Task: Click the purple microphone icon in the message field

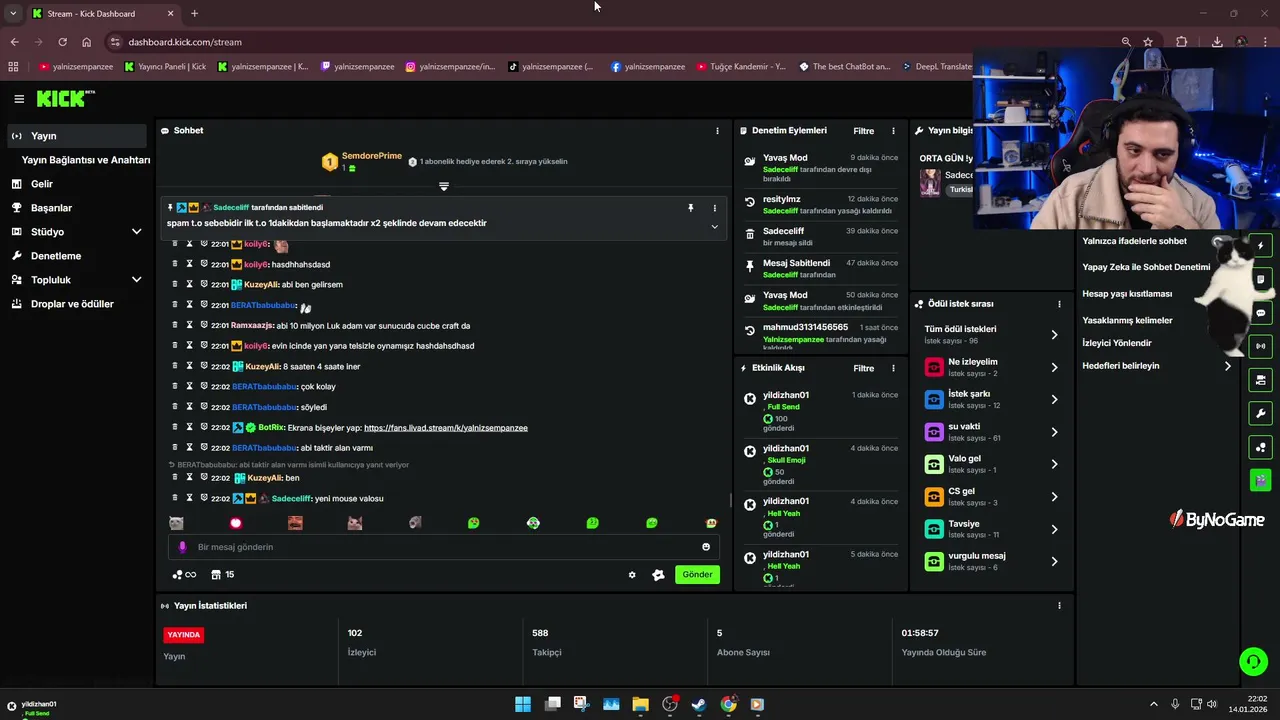Action: pos(182,547)
